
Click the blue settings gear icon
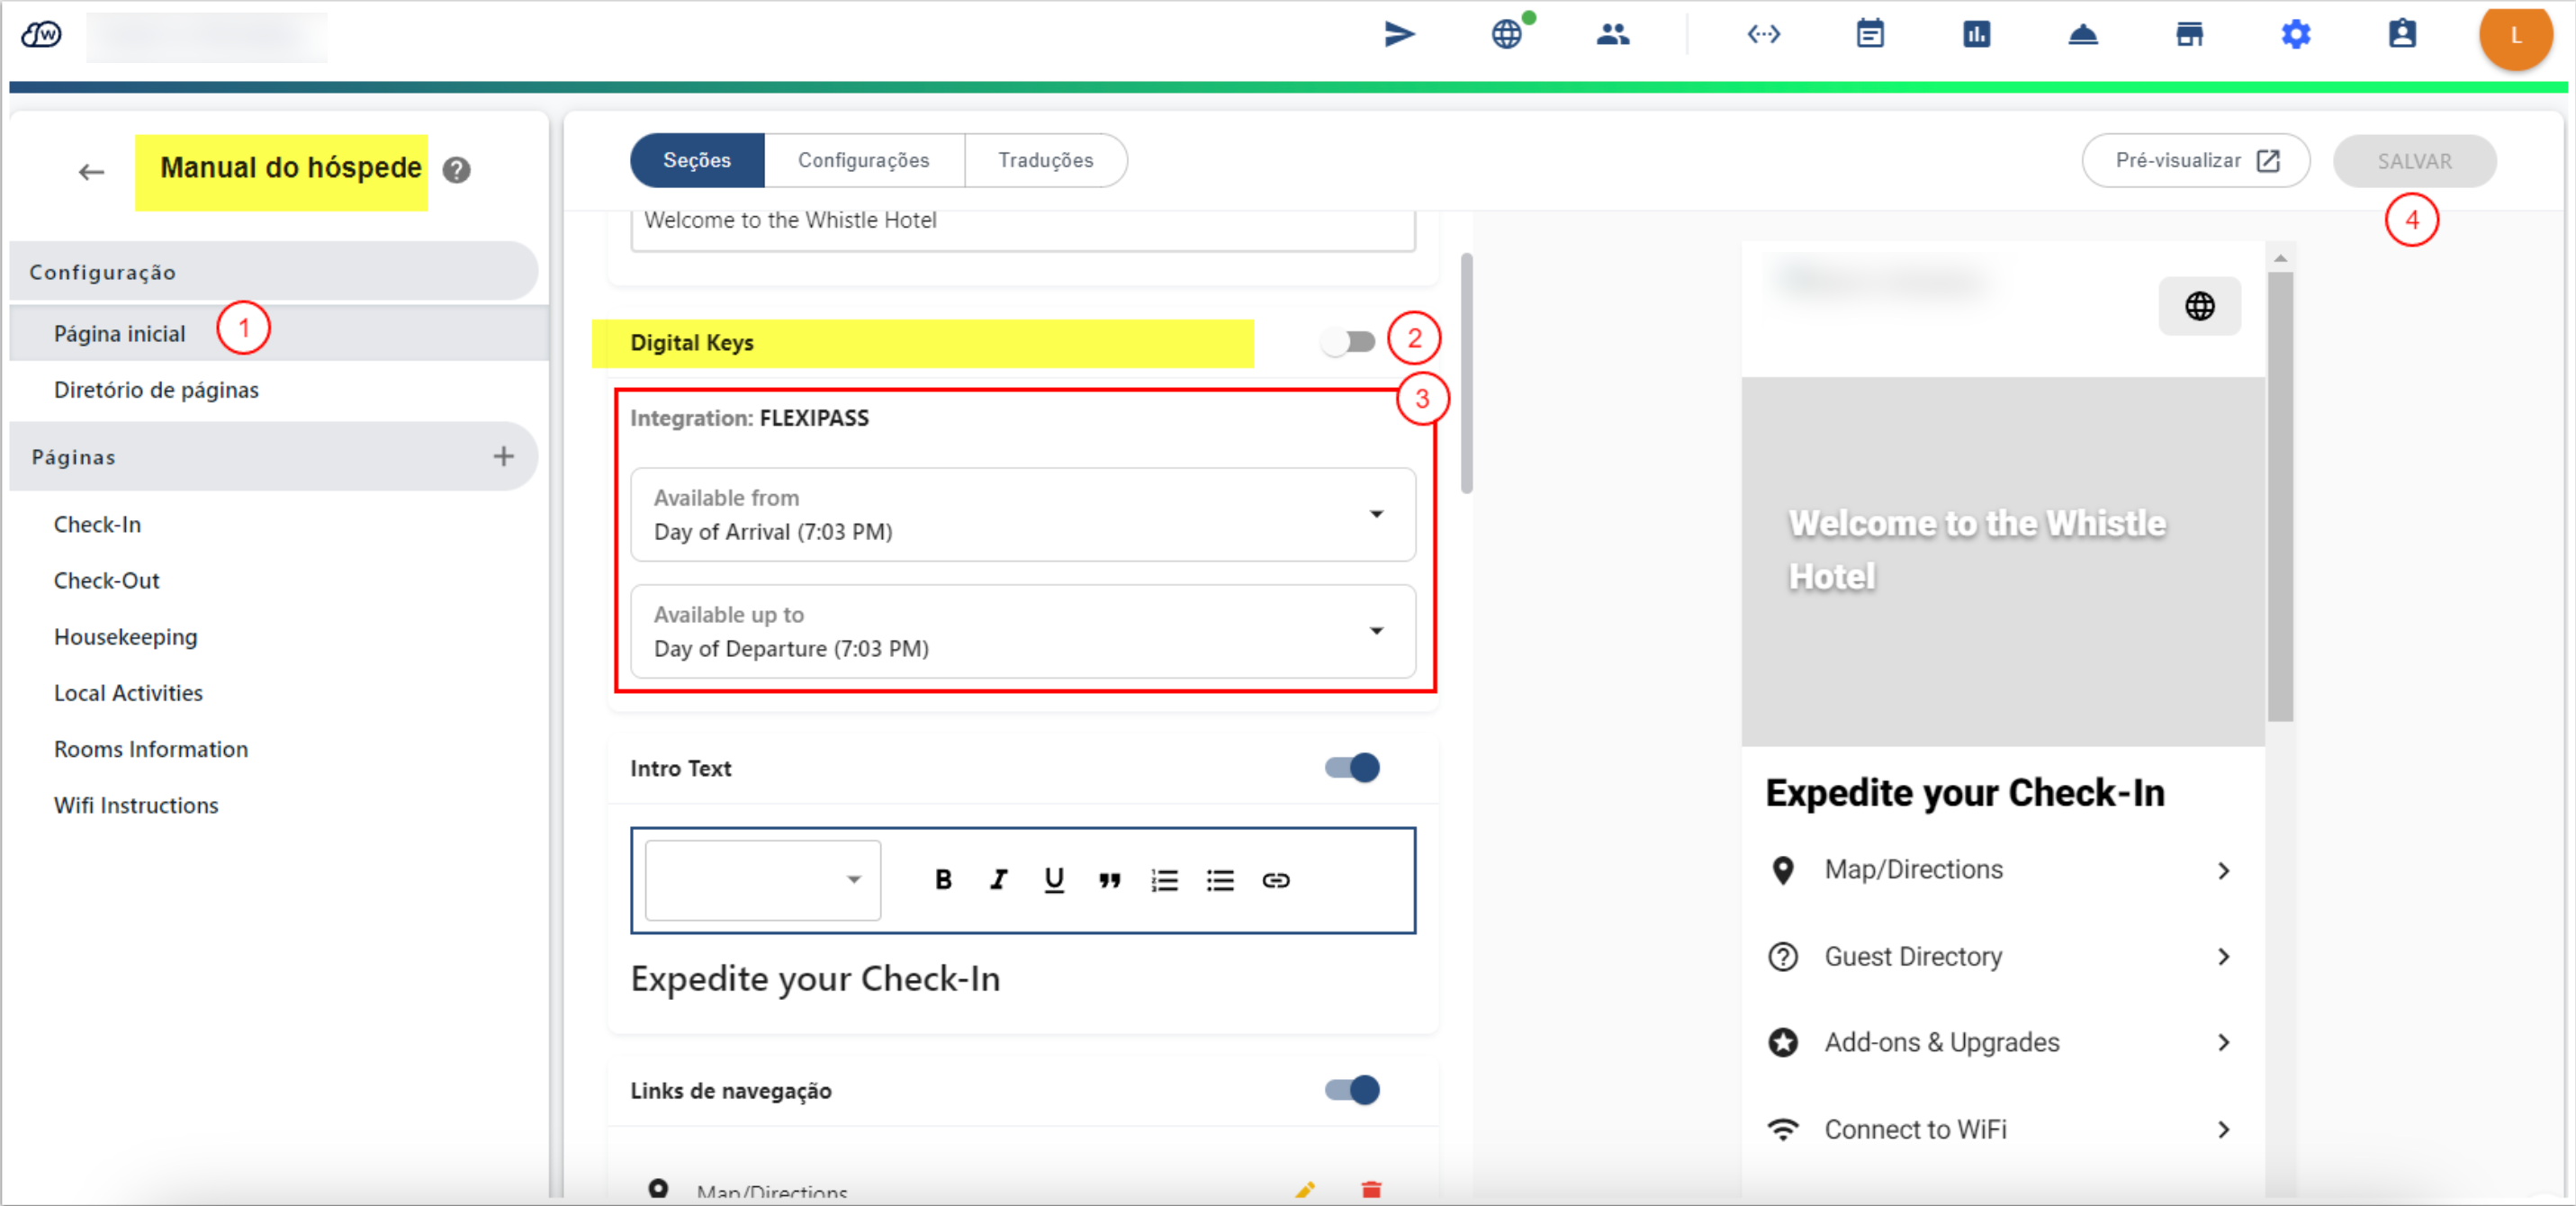[2295, 35]
